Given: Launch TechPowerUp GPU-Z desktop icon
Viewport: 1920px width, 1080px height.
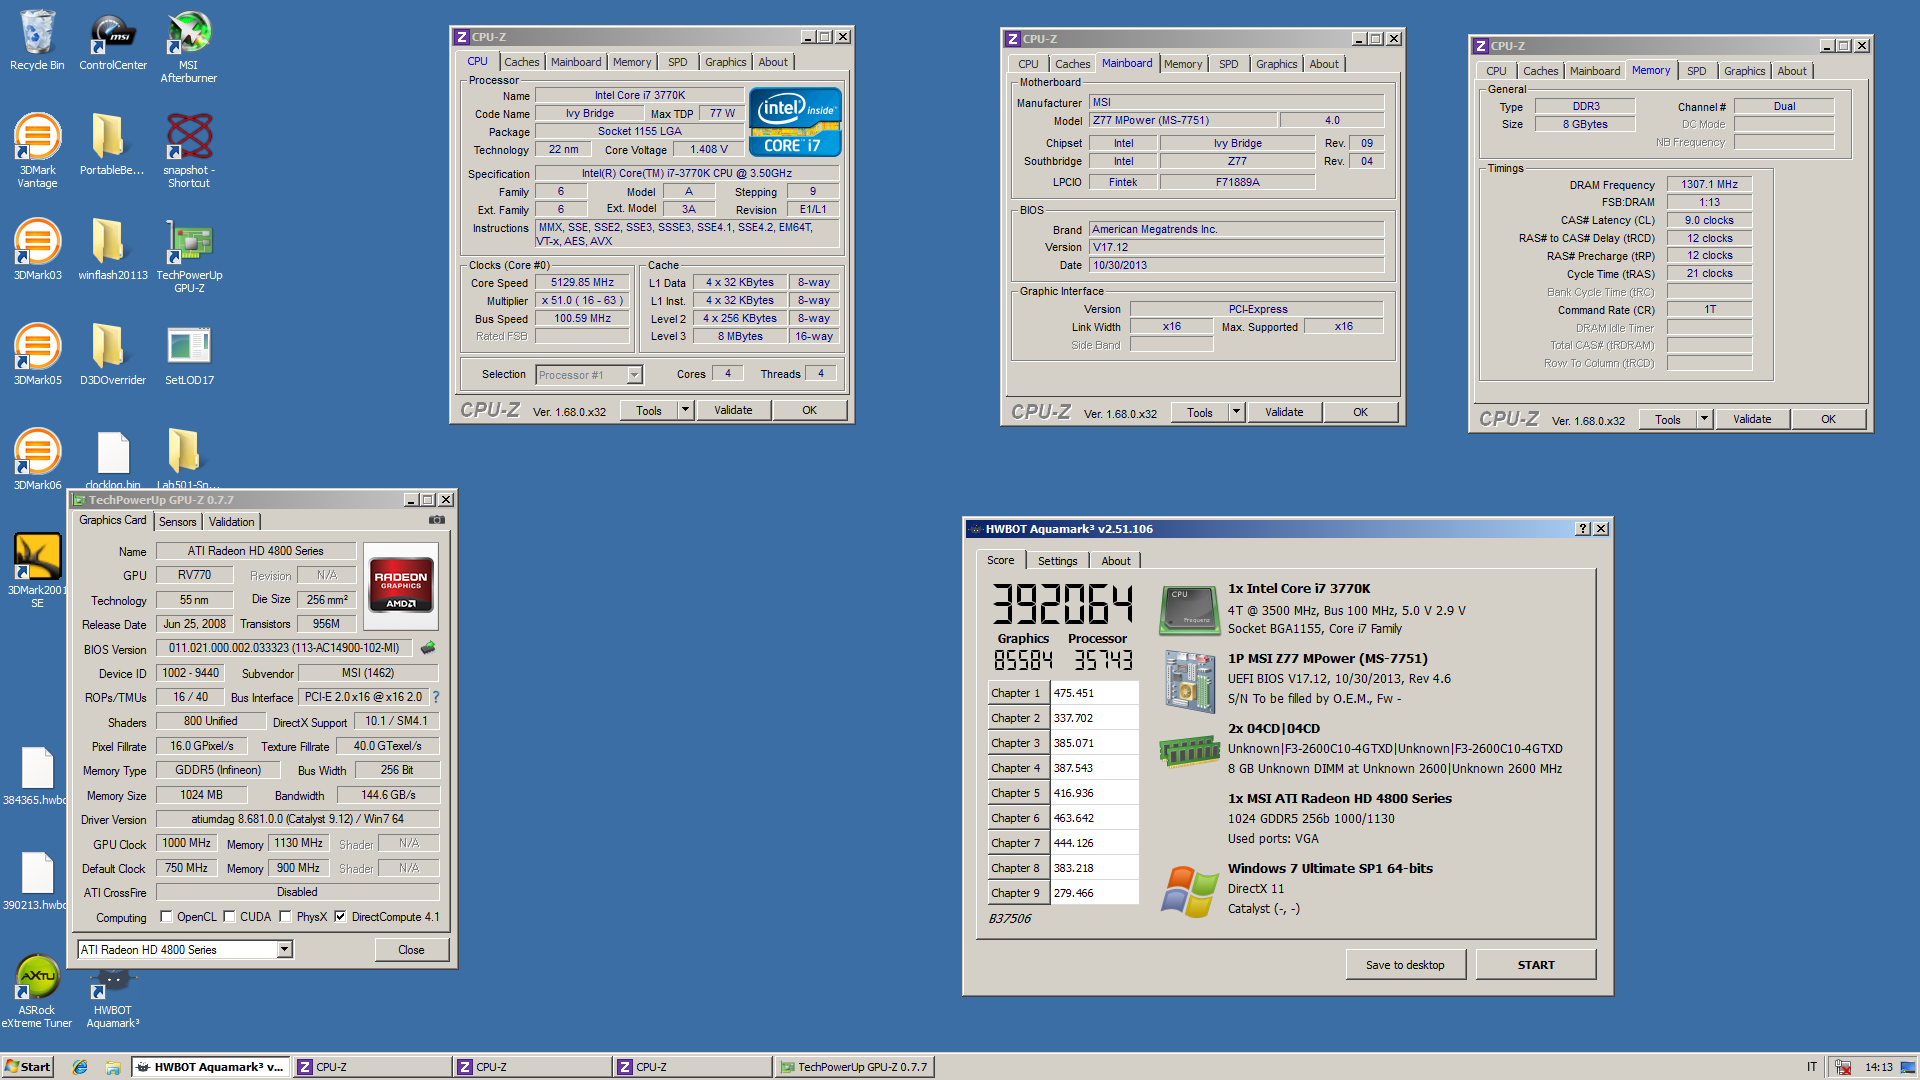Looking at the screenshot, I should point(189,256).
